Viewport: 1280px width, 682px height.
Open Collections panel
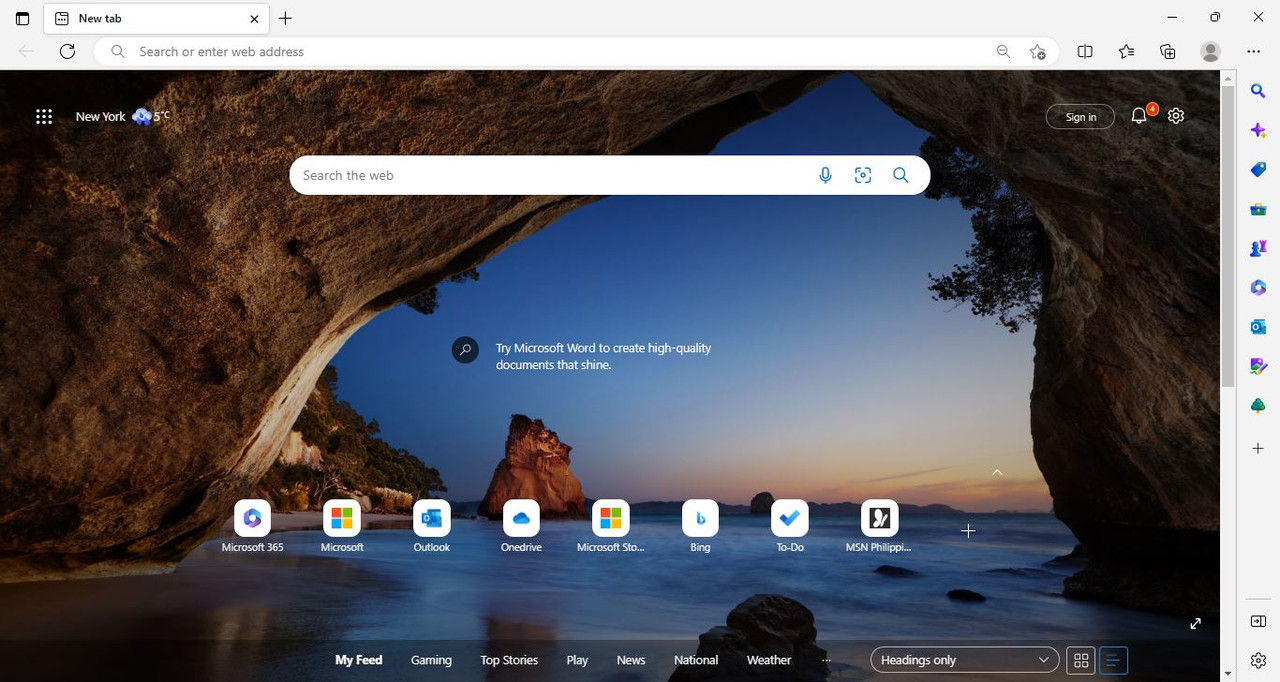coord(1168,51)
